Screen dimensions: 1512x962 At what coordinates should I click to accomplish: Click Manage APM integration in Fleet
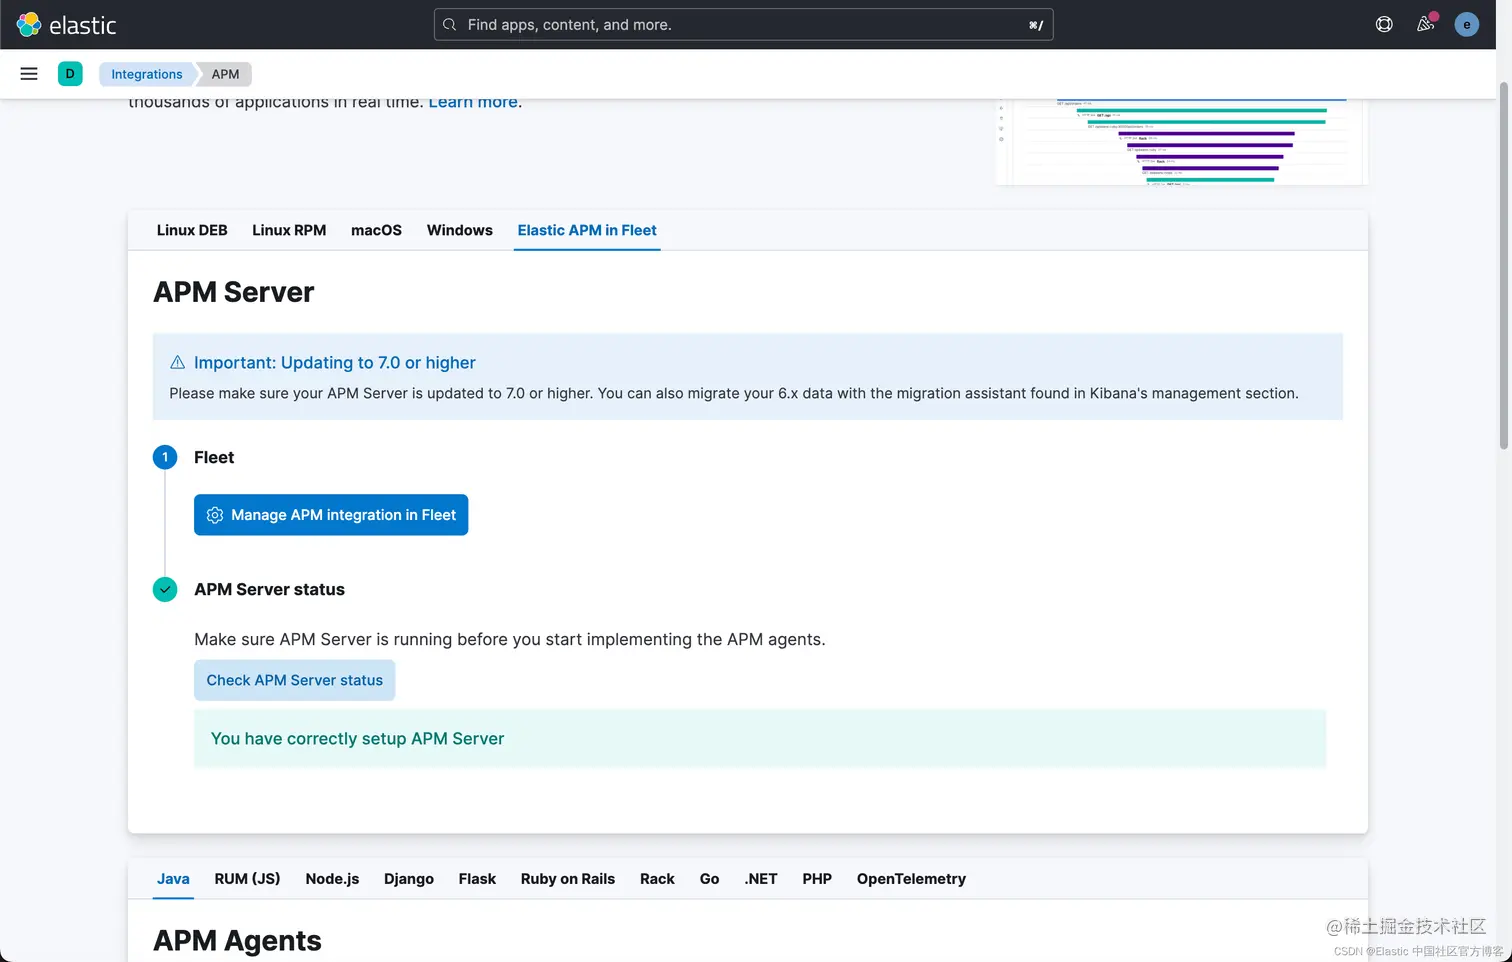point(331,515)
